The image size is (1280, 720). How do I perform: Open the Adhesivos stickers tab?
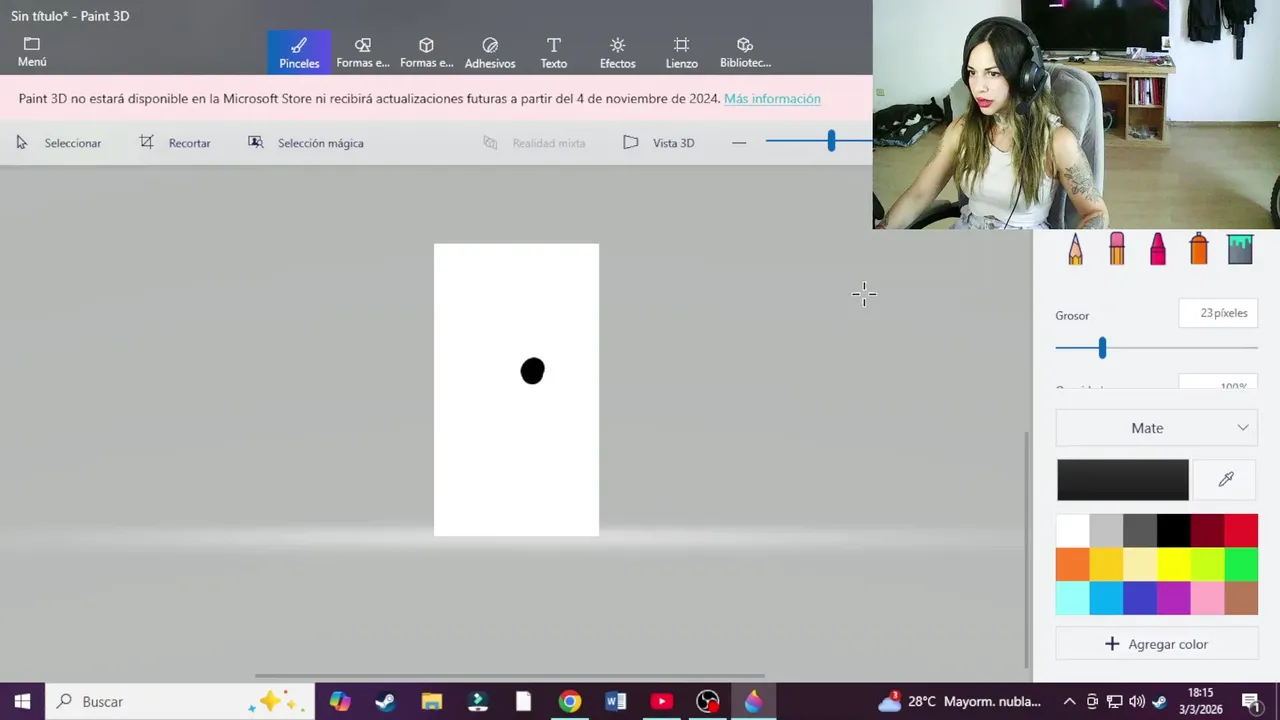tap(490, 52)
